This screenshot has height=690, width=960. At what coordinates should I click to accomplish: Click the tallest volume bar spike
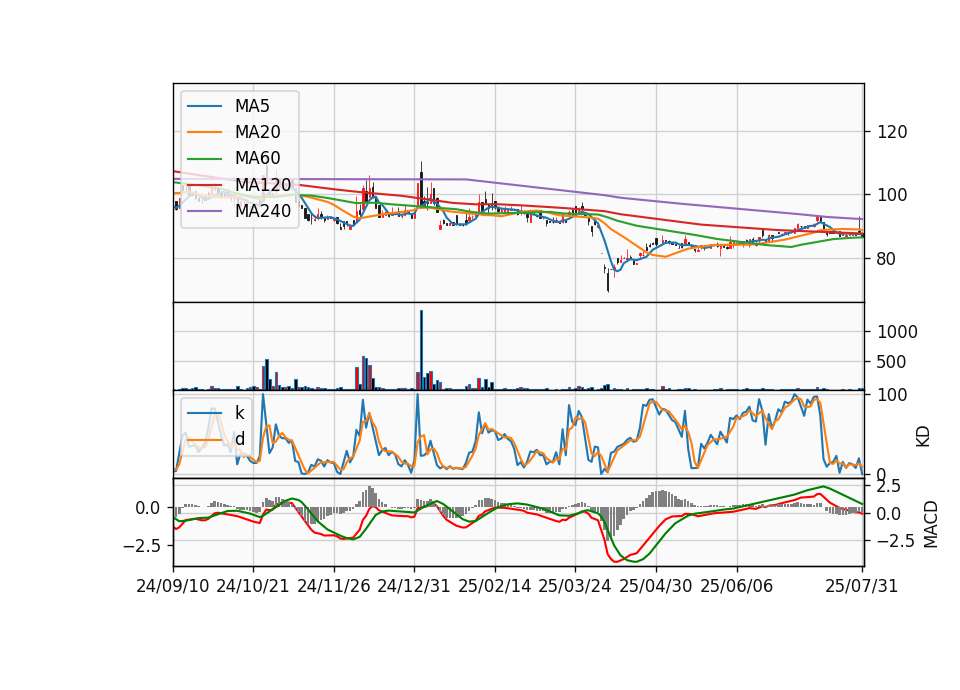tap(421, 350)
